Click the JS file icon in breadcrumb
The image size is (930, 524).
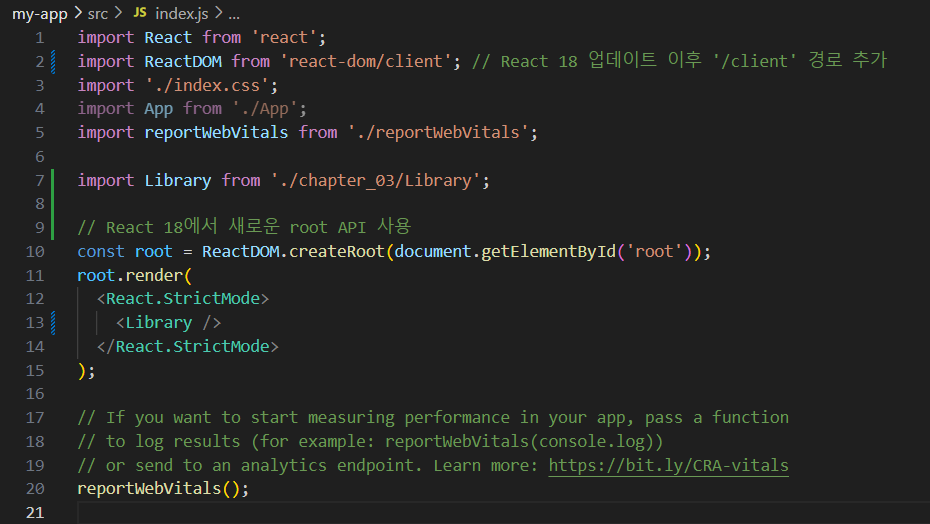(140, 12)
